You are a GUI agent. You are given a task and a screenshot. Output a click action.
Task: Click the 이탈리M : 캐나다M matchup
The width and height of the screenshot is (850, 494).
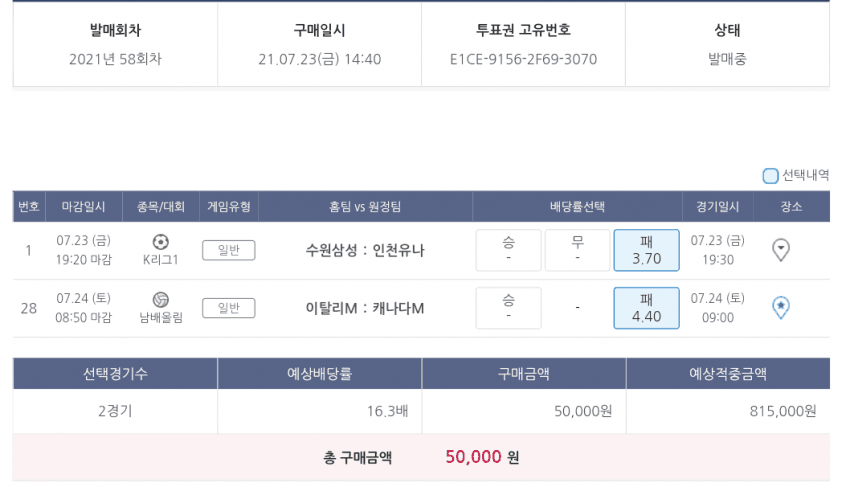pos(365,308)
